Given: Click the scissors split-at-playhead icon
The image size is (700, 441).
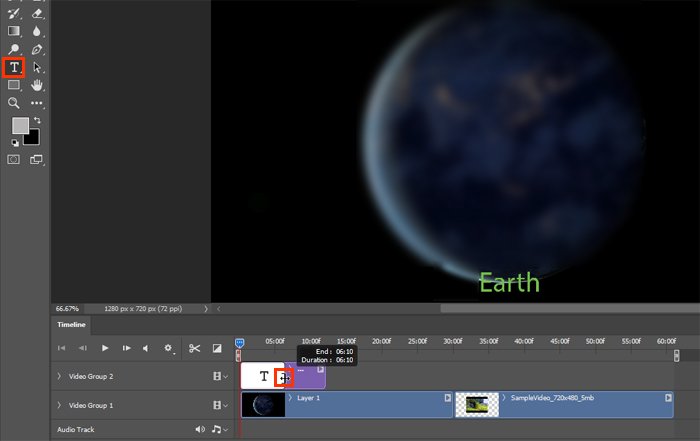Looking at the screenshot, I should click(x=194, y=348).
